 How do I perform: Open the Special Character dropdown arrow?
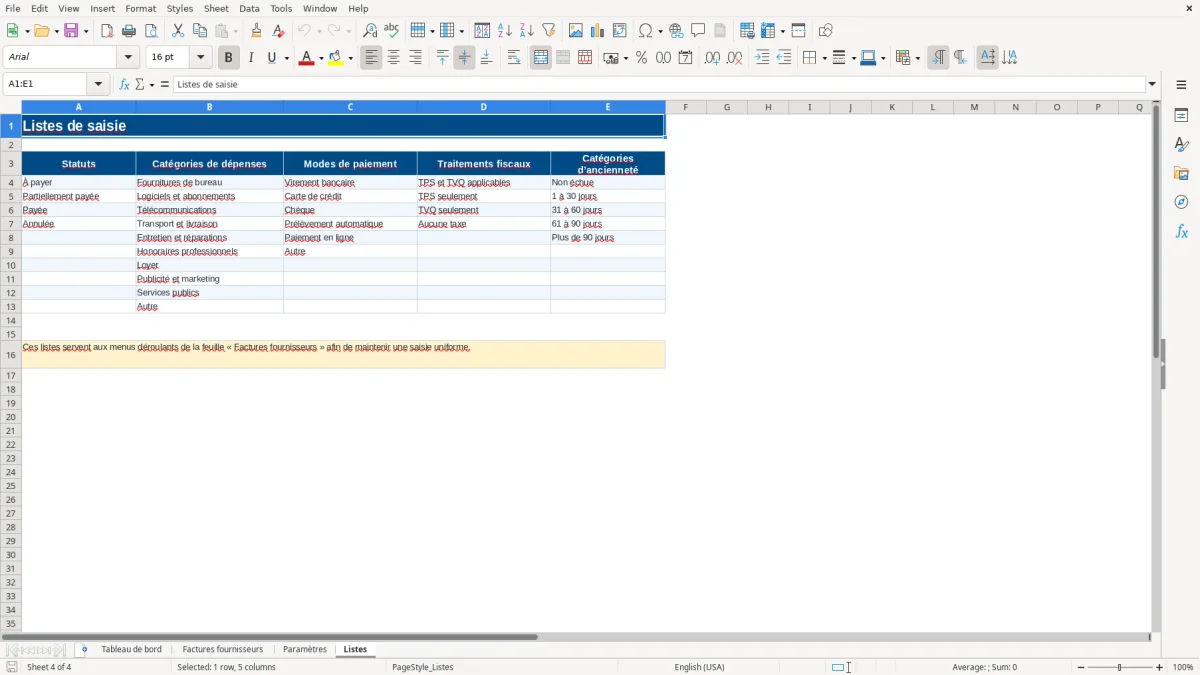coord(660,31)
